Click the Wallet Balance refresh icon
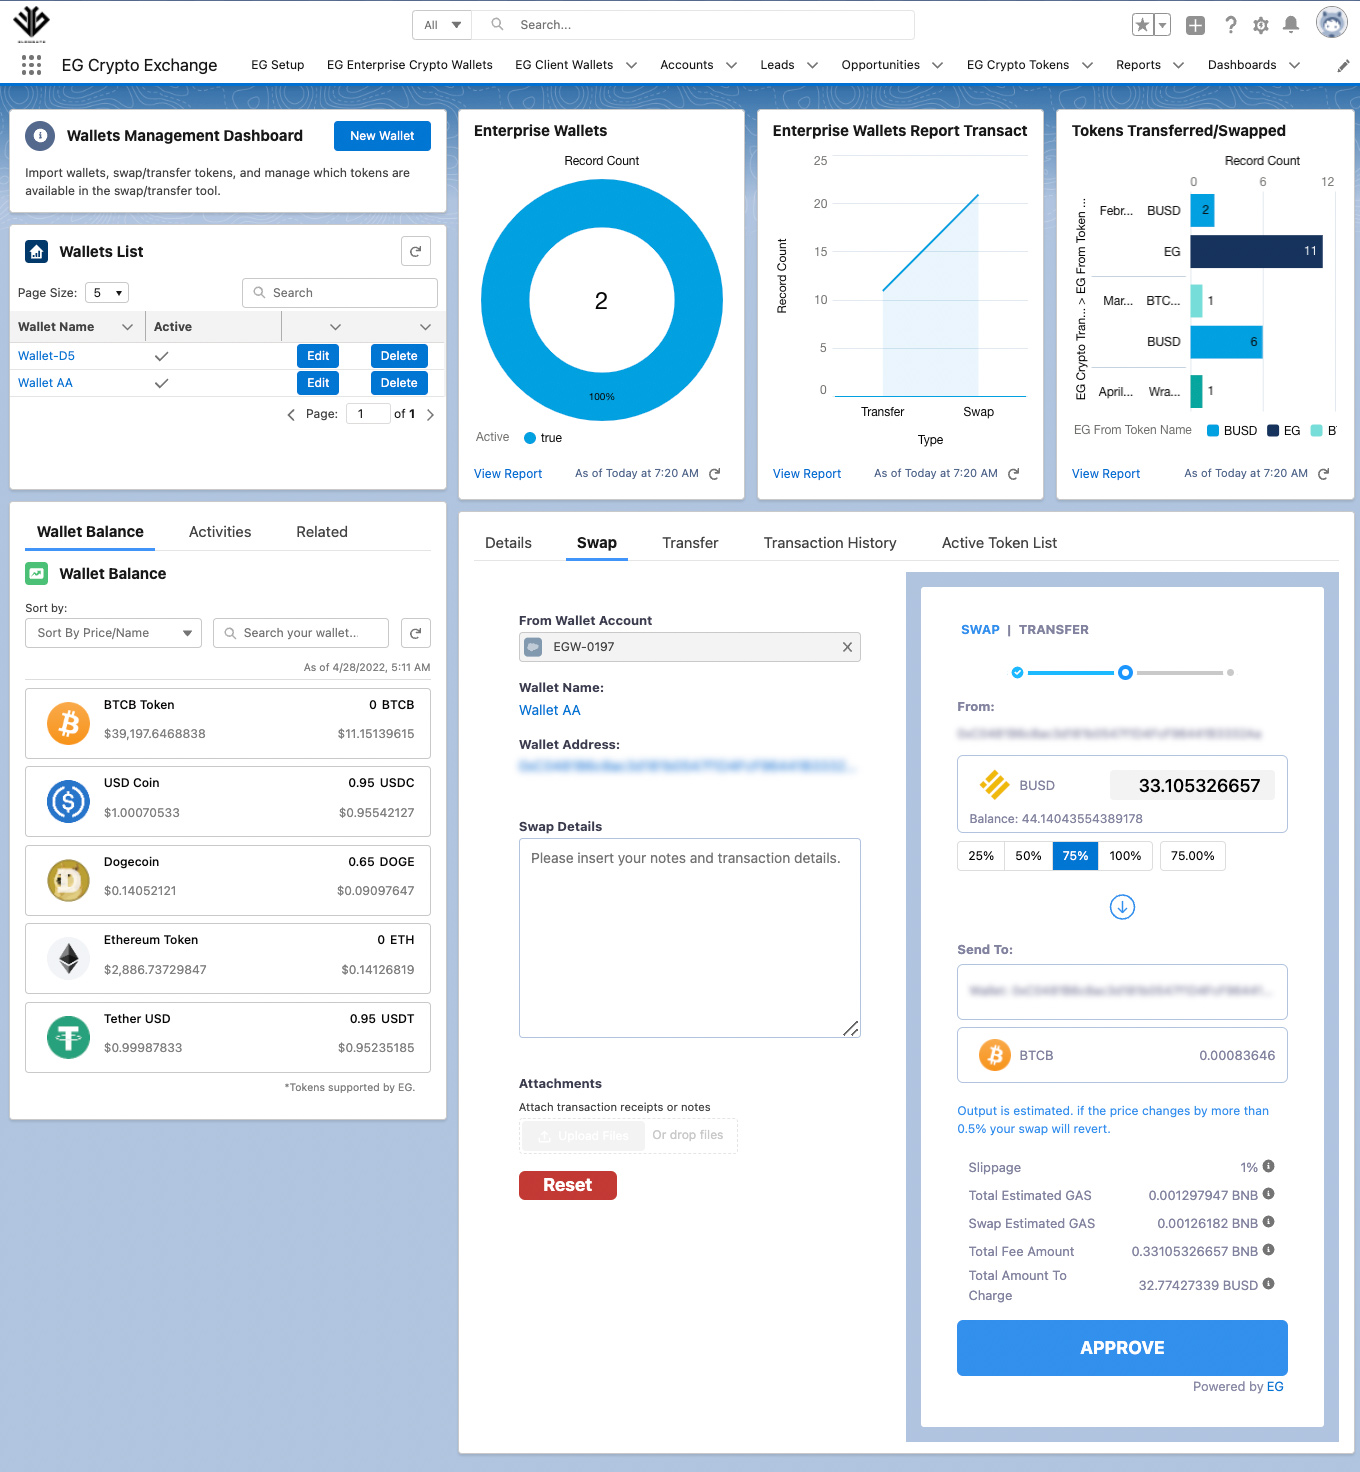This screenshot has height=1472, width=1360. (x=415, y=632)
